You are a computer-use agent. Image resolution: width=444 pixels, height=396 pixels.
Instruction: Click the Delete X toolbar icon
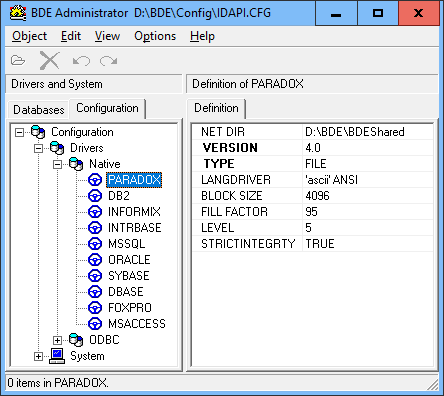49,61
